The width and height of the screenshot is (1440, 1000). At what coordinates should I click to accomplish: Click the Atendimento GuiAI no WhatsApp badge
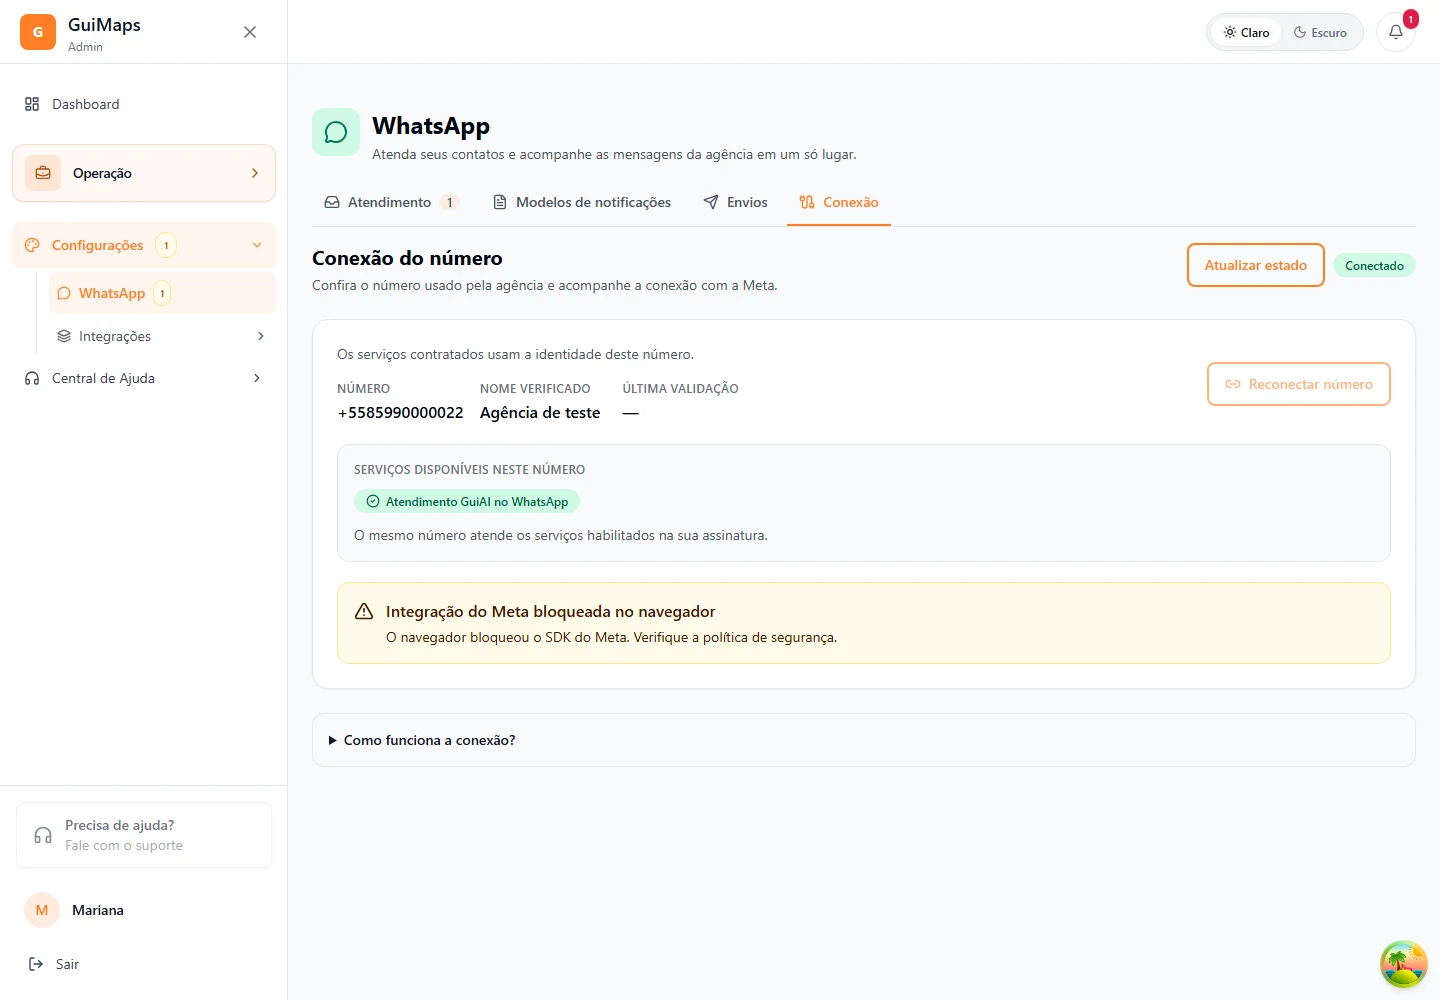[467, 502]
